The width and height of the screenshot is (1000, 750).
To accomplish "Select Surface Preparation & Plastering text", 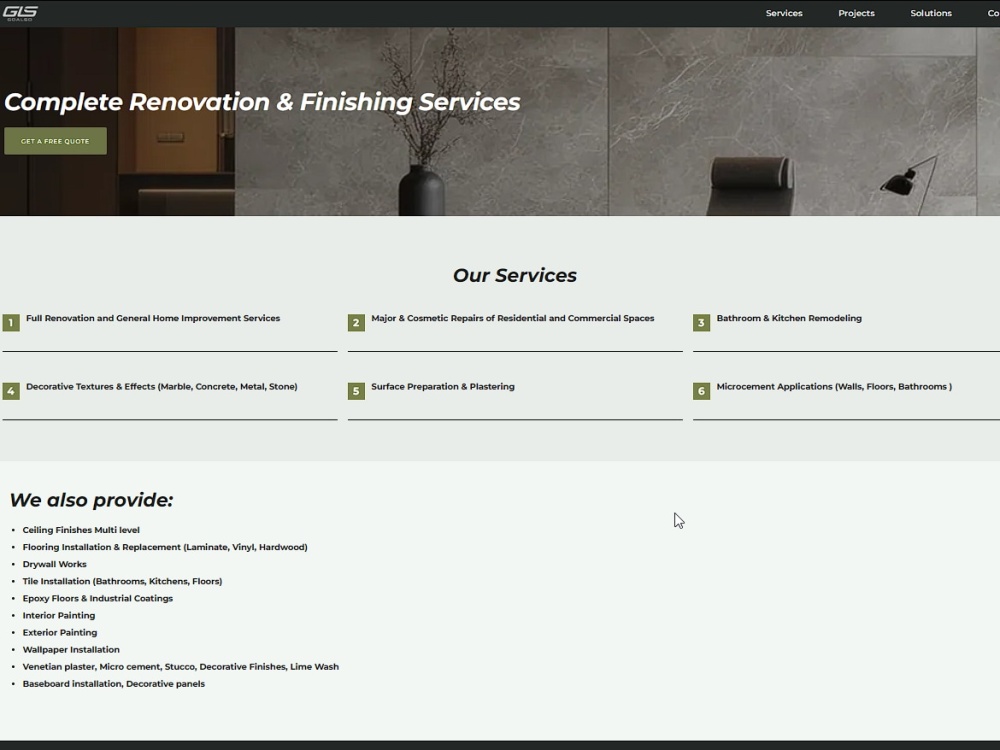I will tap(443, 386).
